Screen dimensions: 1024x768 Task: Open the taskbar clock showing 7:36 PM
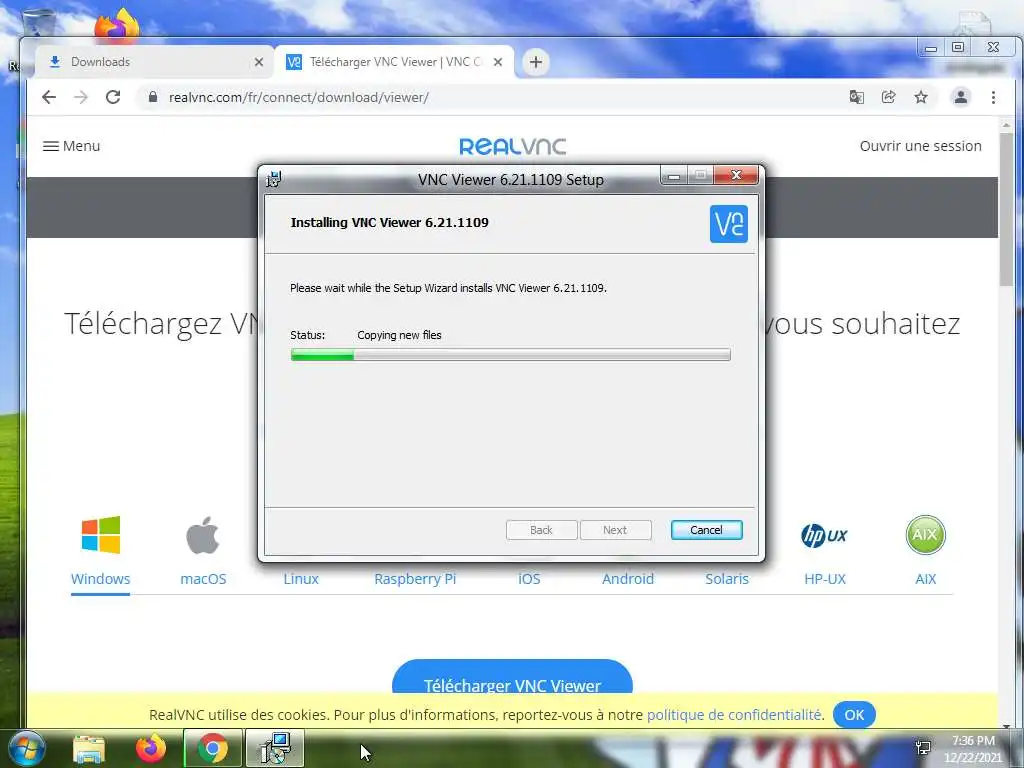point(973,748)
